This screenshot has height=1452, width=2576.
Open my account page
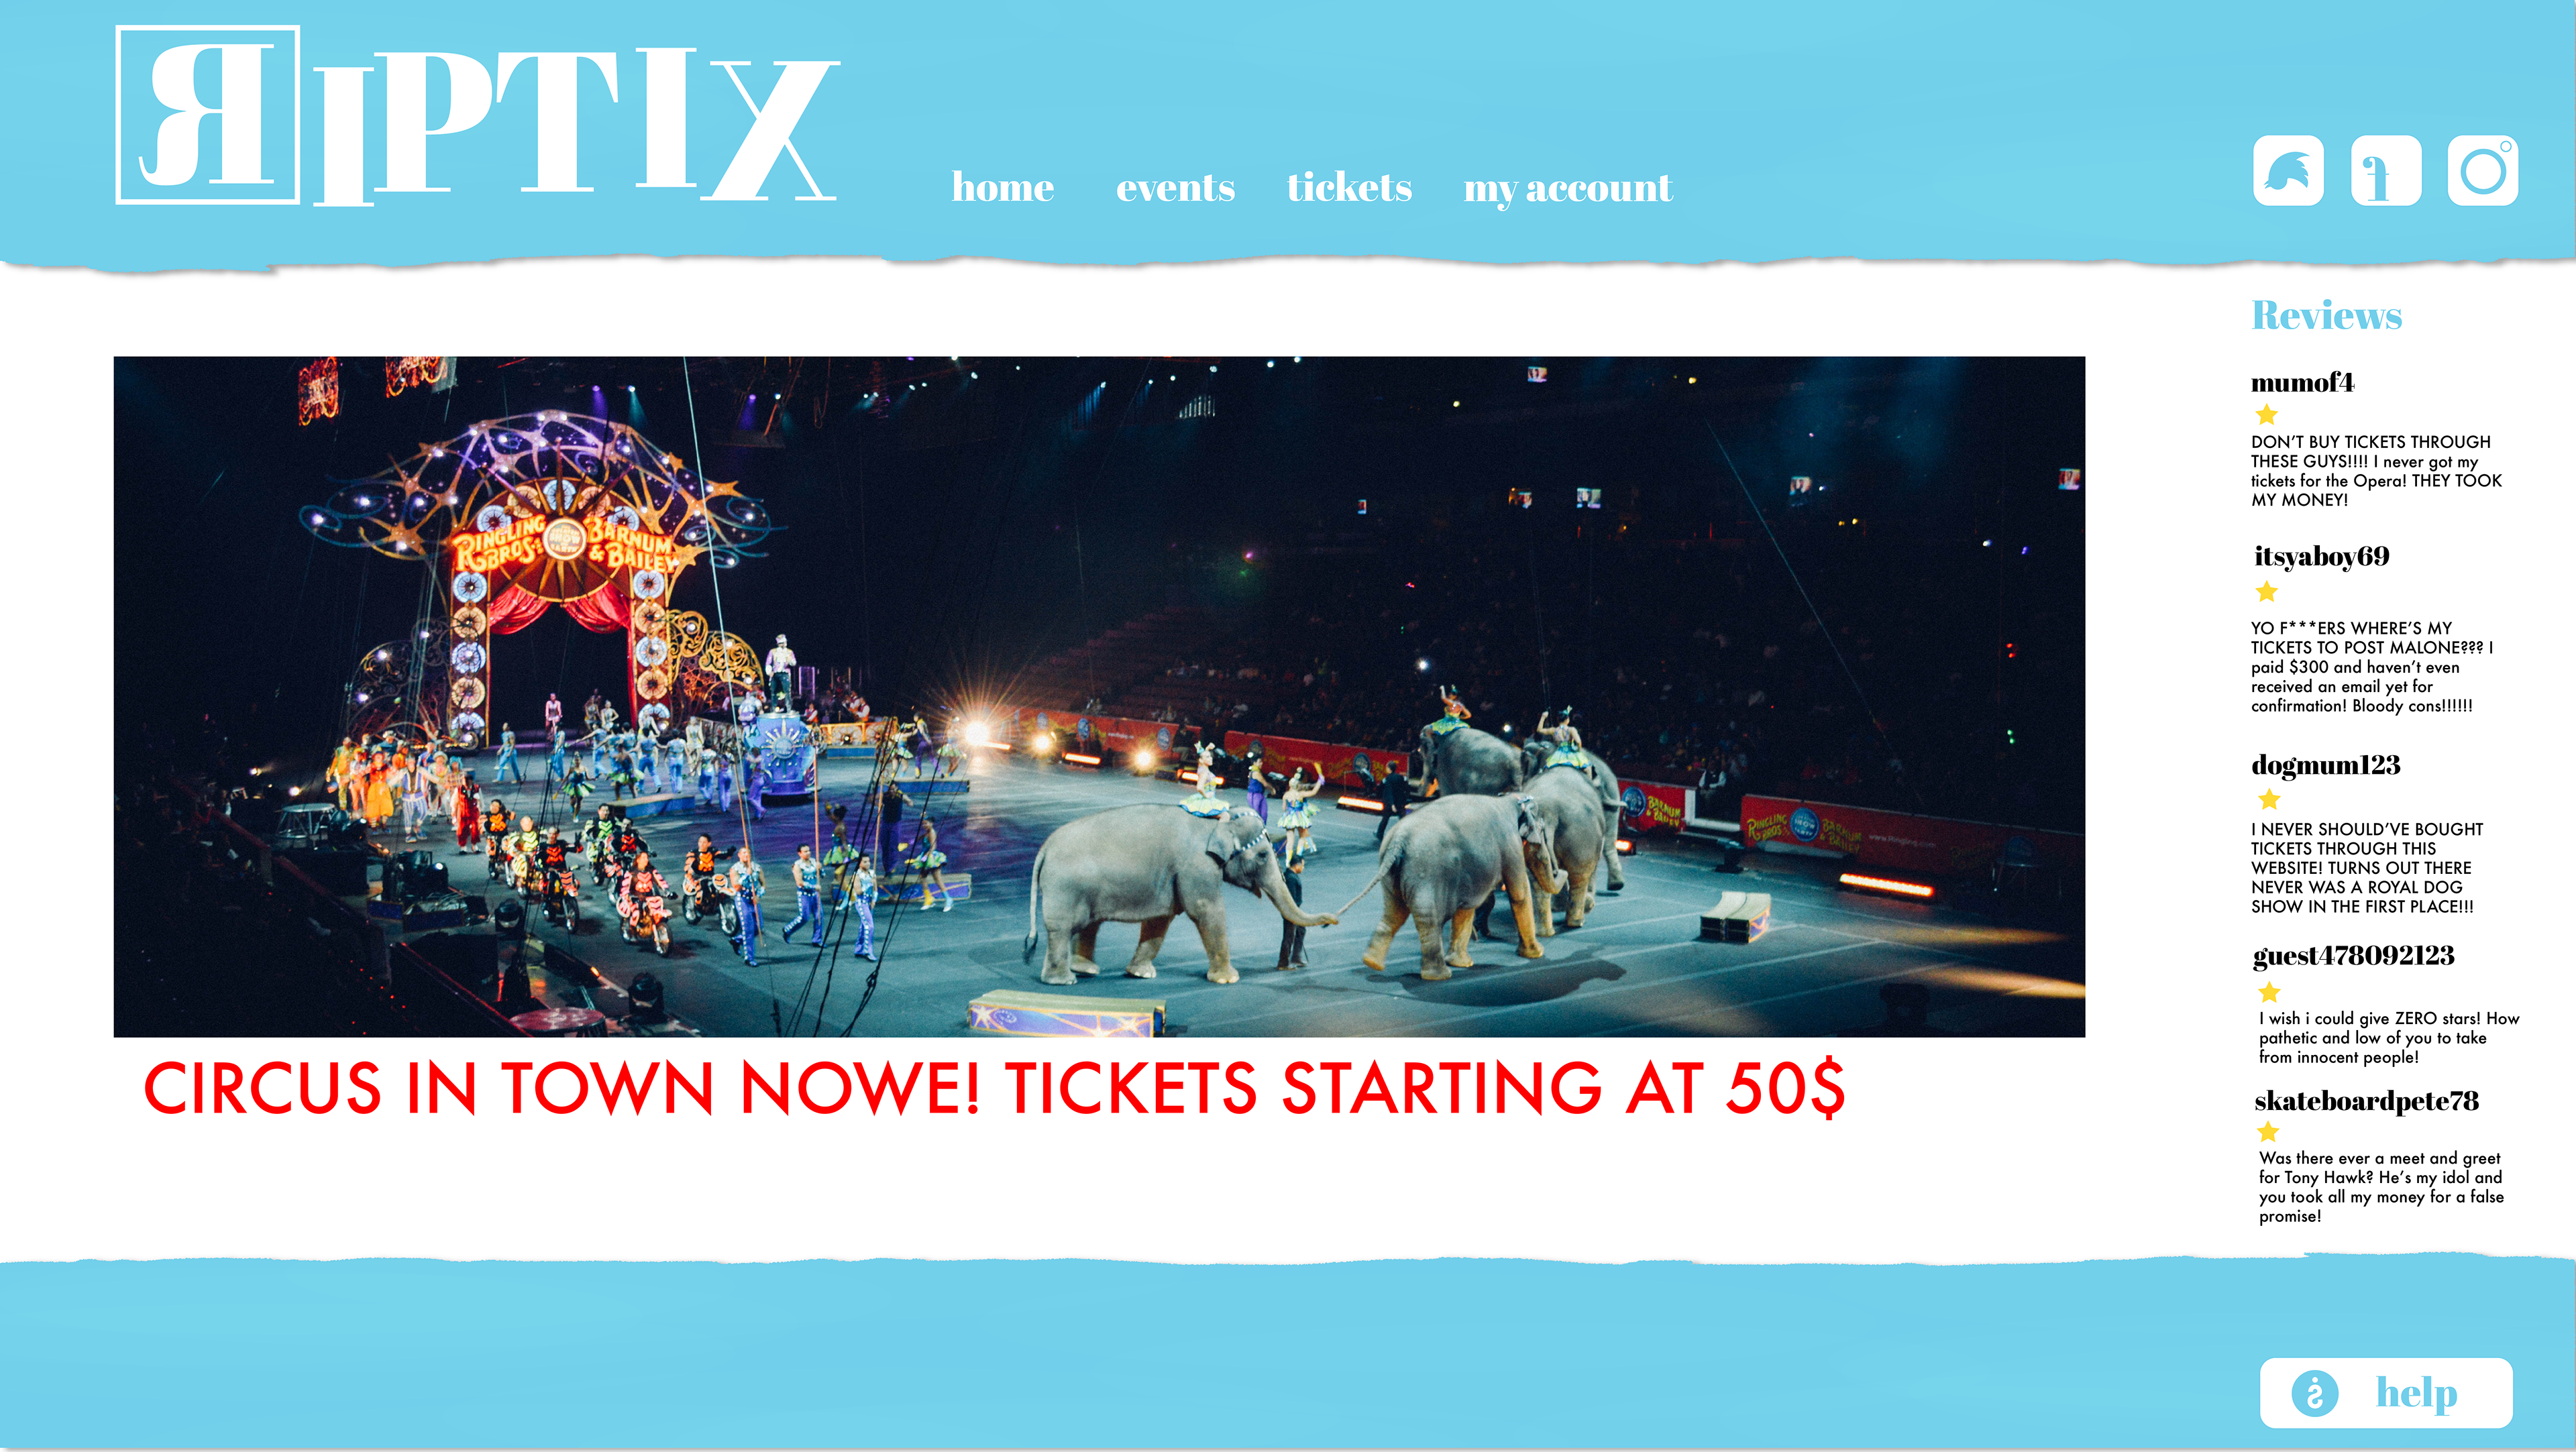1568,189
